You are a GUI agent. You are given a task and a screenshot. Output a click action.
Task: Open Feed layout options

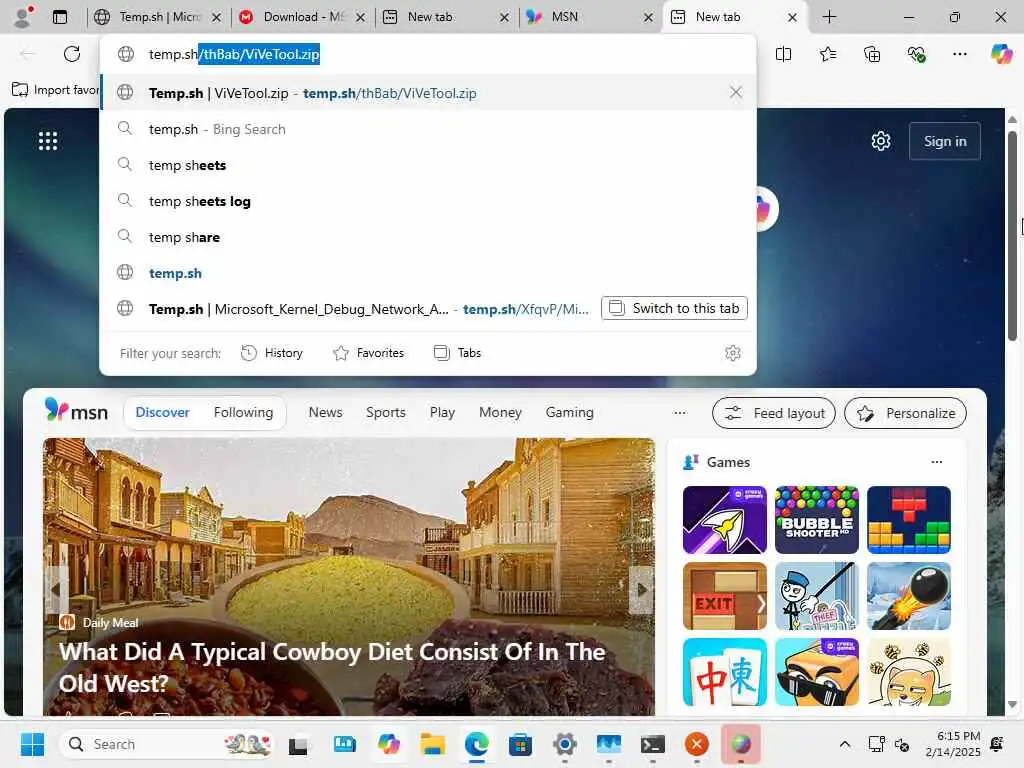[x=774, y=413]
